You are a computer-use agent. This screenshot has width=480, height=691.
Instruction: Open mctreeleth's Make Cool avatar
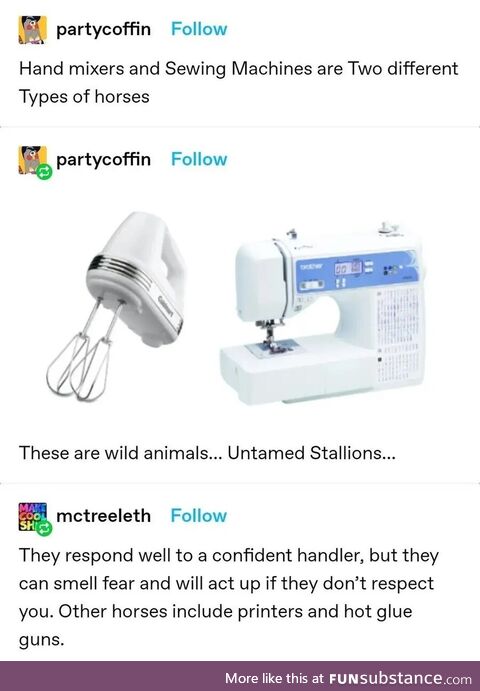click(x=33, y=516)
